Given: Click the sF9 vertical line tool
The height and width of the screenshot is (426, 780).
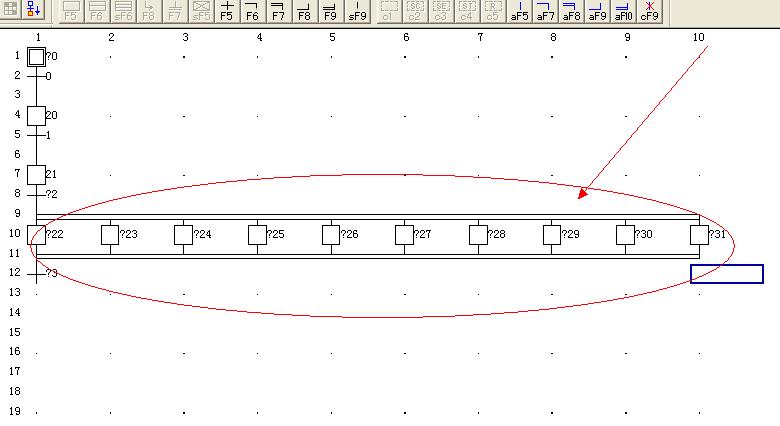Looking at the screenshot, I should pos(357,10).
